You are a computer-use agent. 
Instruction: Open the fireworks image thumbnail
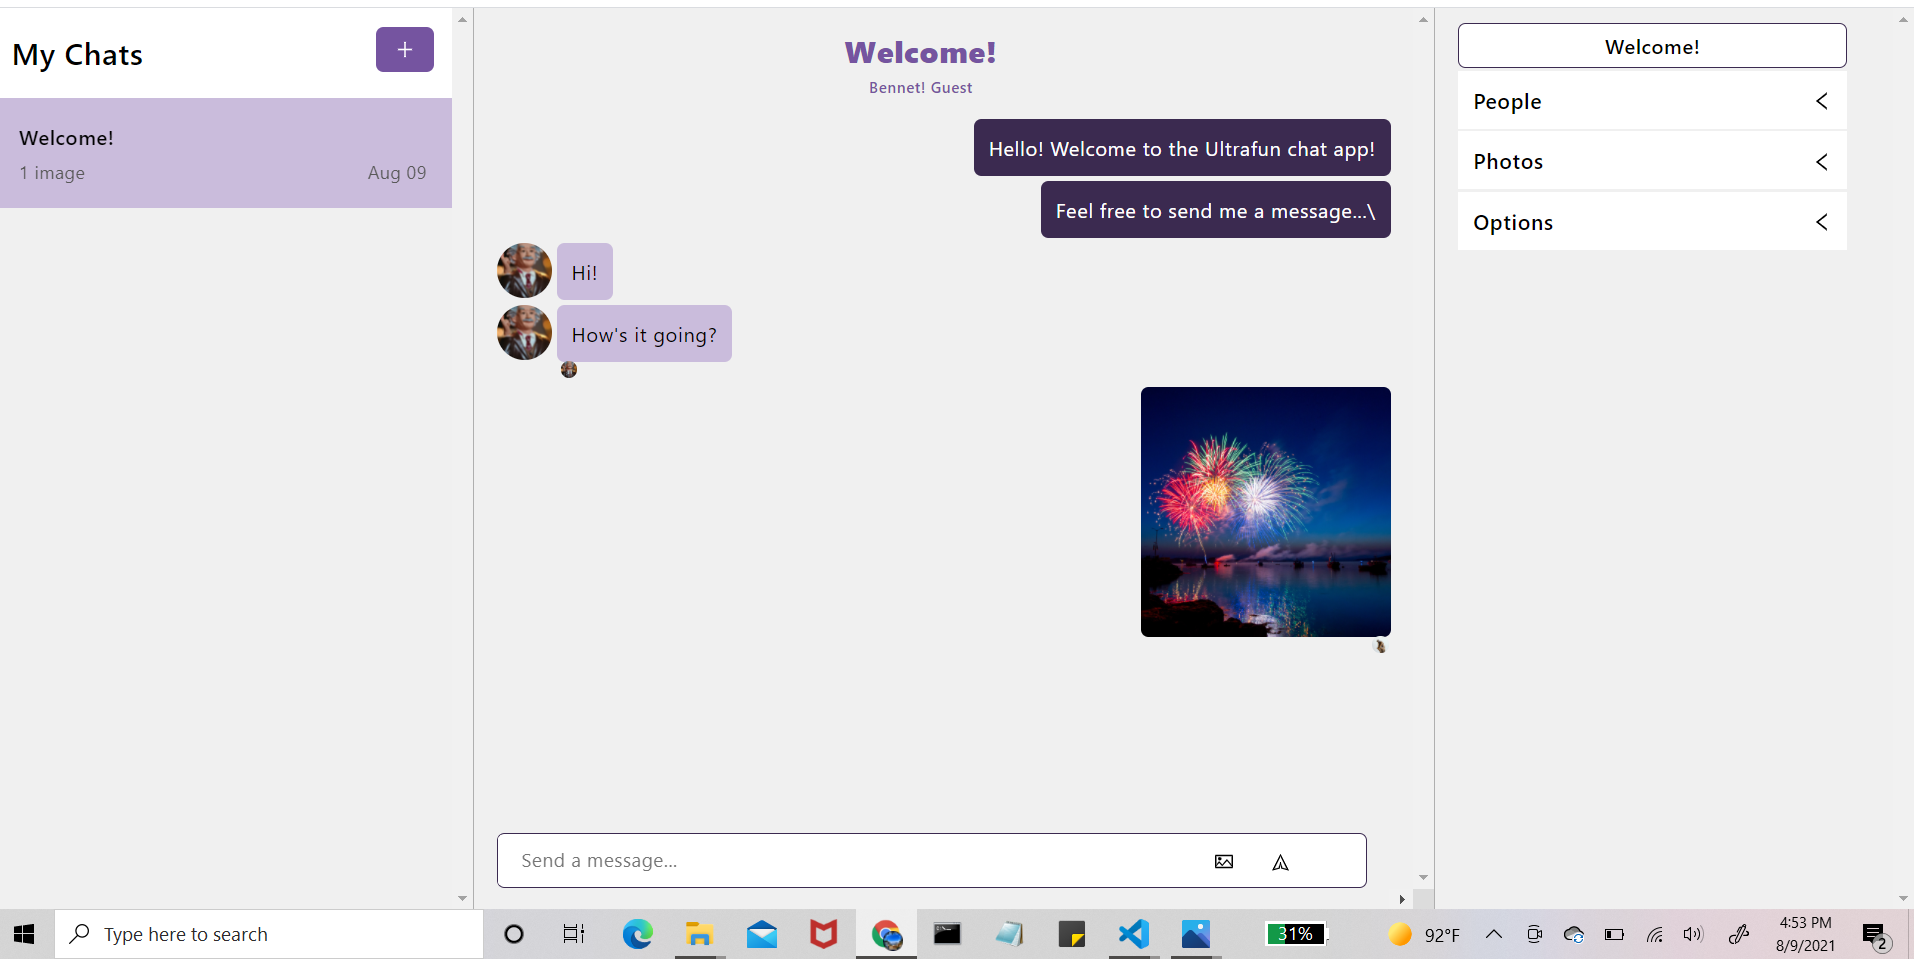(x=1266, y=512)
